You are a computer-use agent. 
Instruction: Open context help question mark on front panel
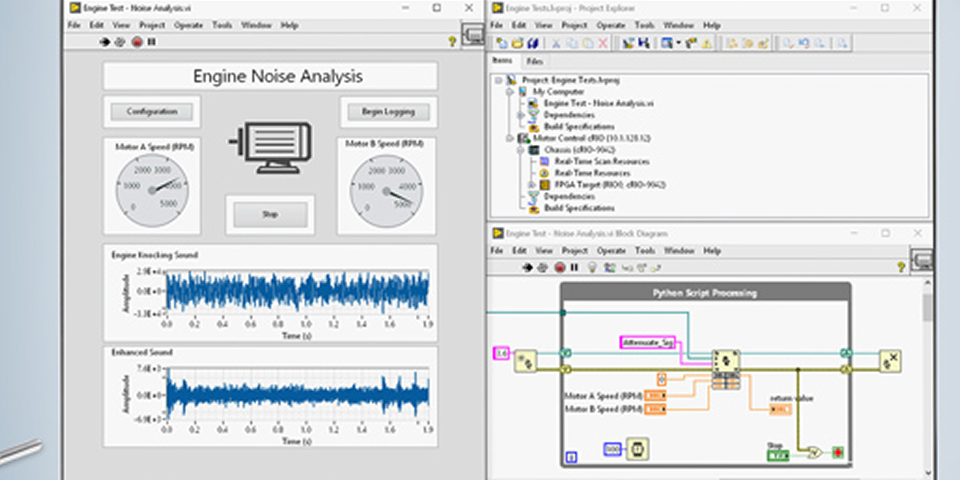452,42
